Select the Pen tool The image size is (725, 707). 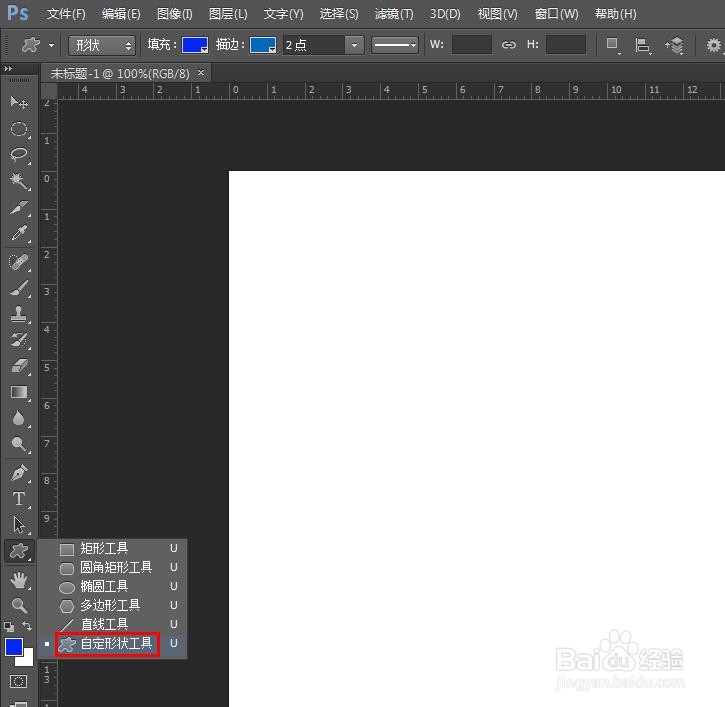pos(19,473)
